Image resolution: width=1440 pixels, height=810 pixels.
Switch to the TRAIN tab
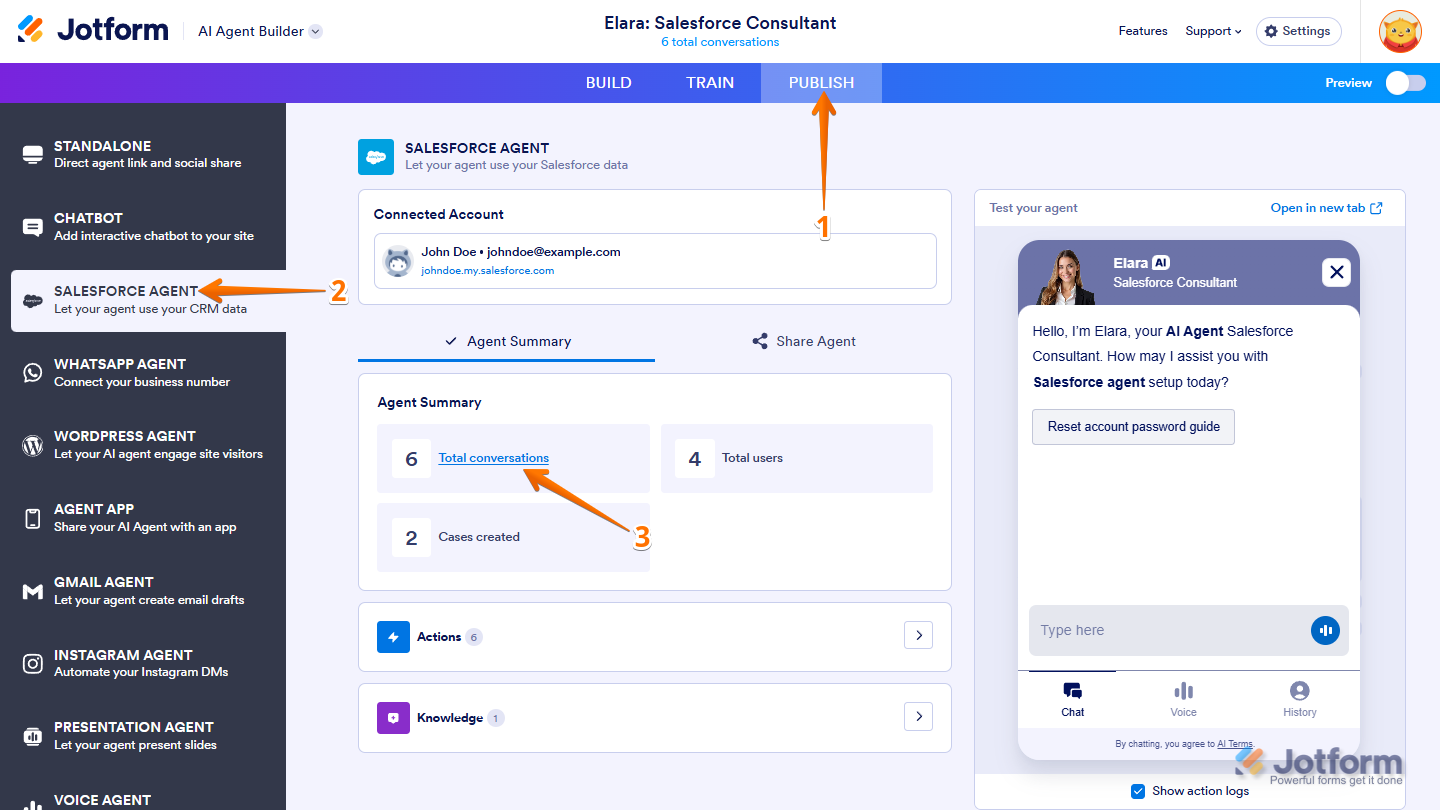[x=710, y=83]
